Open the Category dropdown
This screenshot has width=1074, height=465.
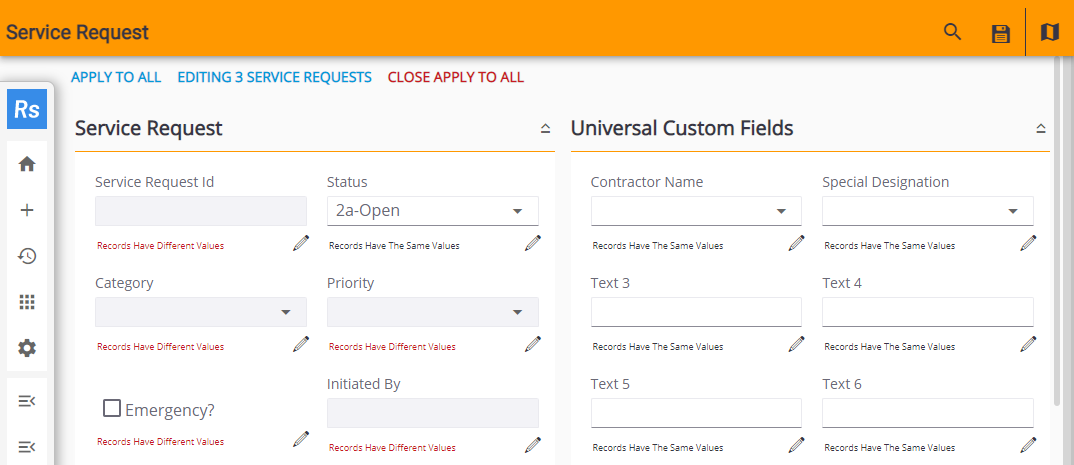(x=201, y=312)
